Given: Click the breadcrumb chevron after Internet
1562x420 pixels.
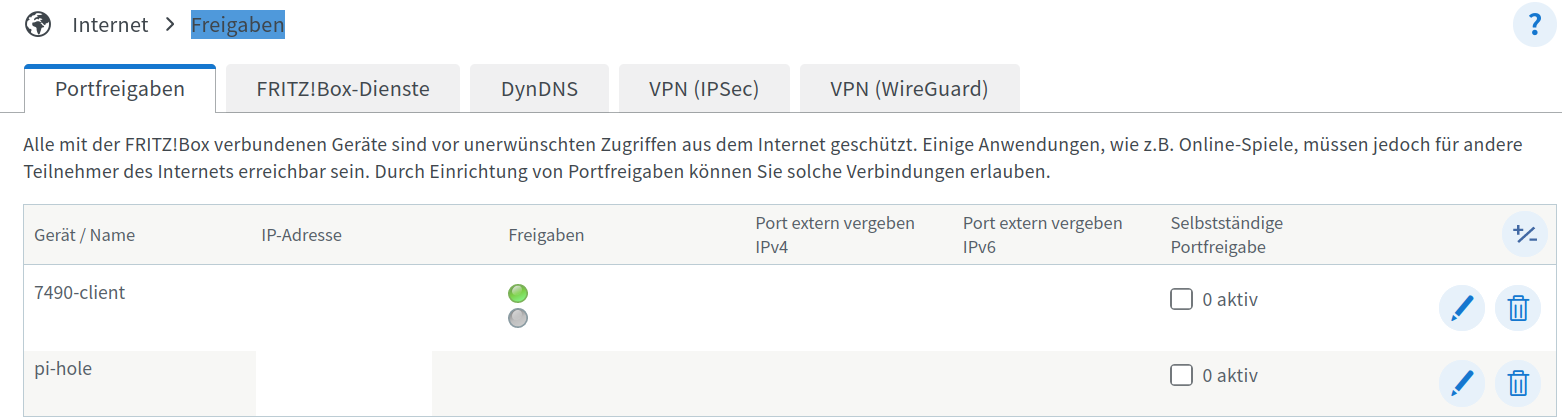Looking at the screenshot, I should coord(170,25).
